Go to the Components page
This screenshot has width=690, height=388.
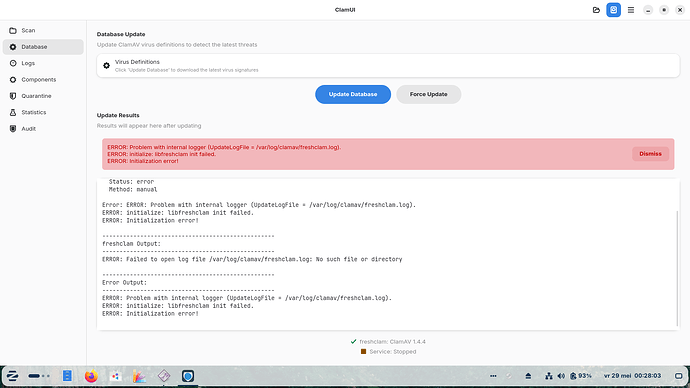click(43, 80)
